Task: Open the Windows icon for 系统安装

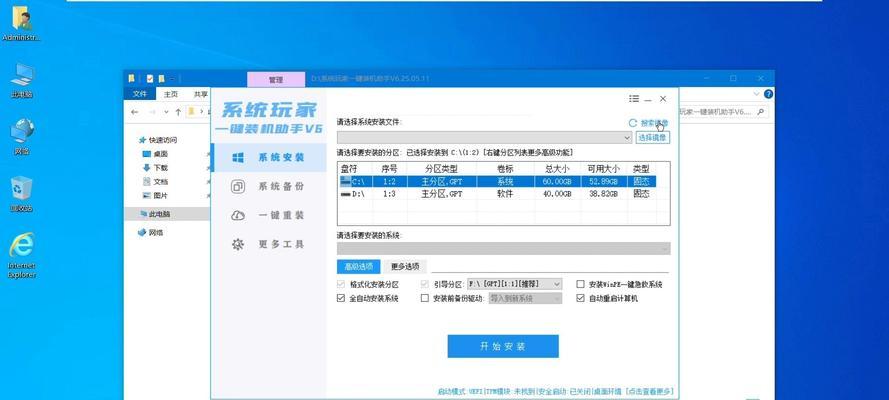Action: [x=238, y=158]
